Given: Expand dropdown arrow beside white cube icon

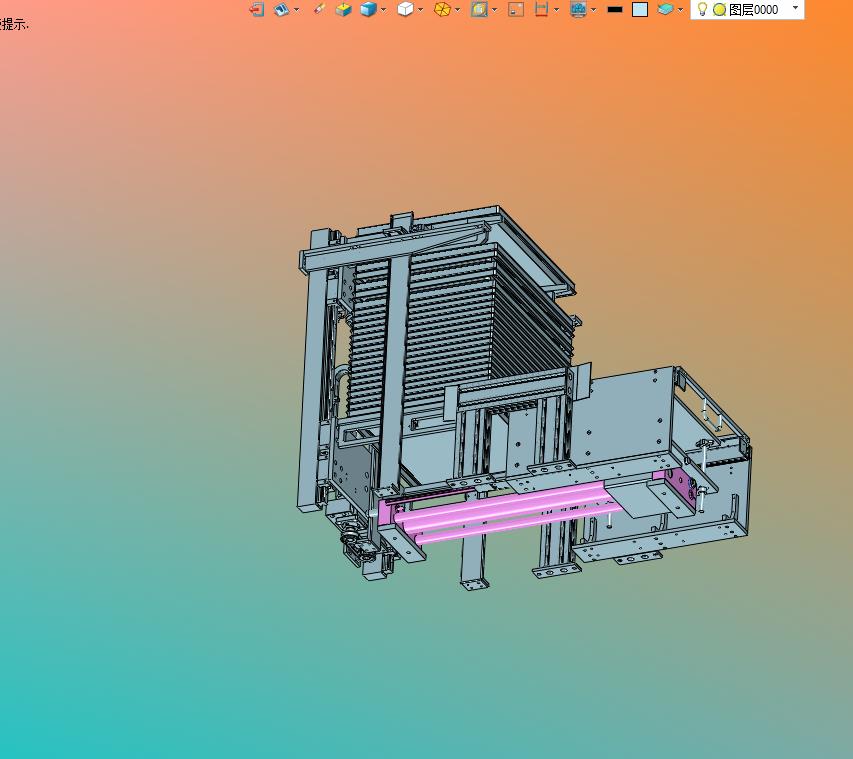Looking at the screenshot, I should pyautogui.click(x=421, y=10).
